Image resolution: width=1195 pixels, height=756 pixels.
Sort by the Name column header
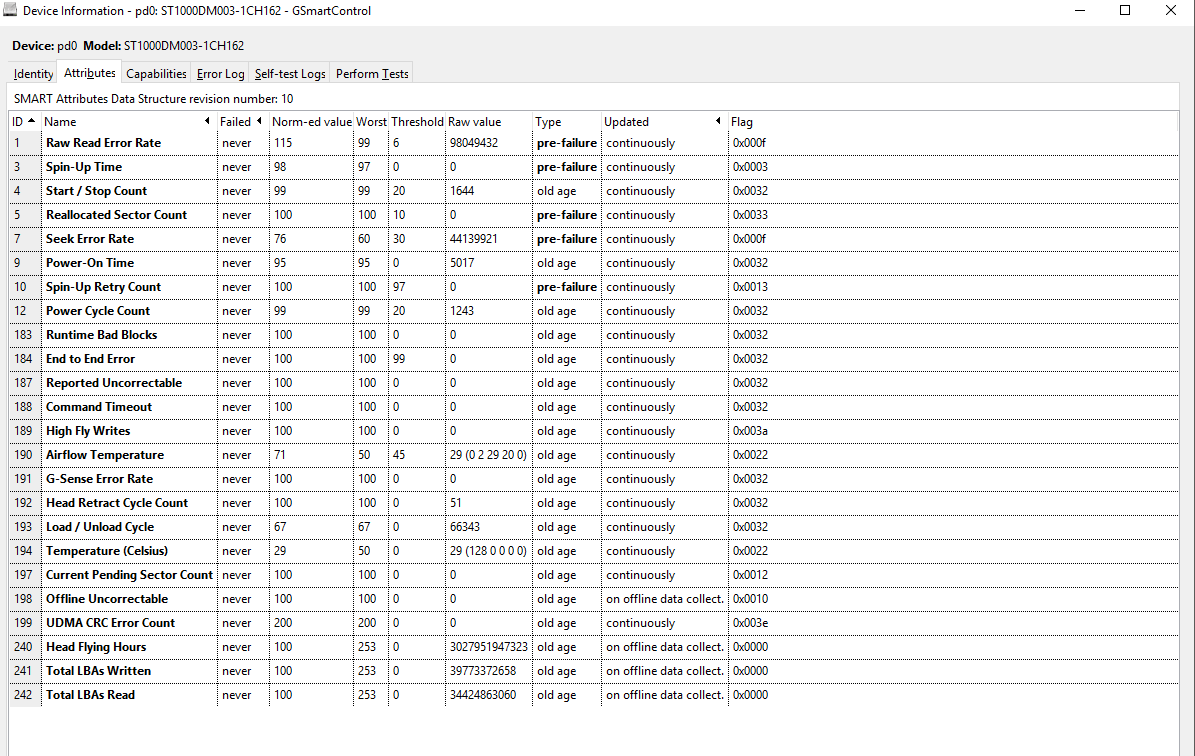[127, 122]
